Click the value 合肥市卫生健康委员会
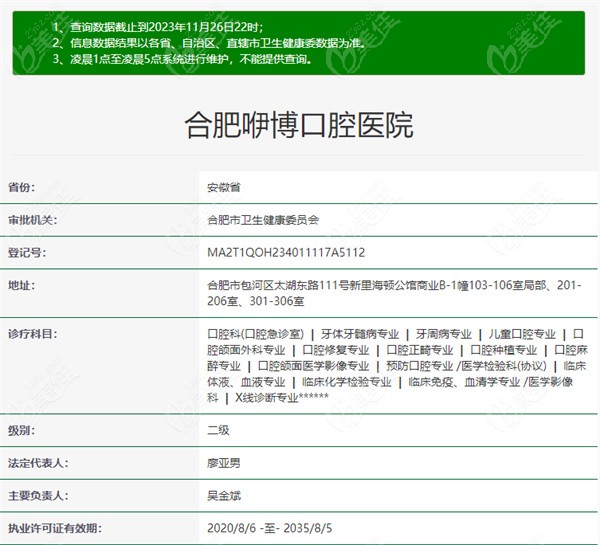The image size is (600, 545). [262, 219]
